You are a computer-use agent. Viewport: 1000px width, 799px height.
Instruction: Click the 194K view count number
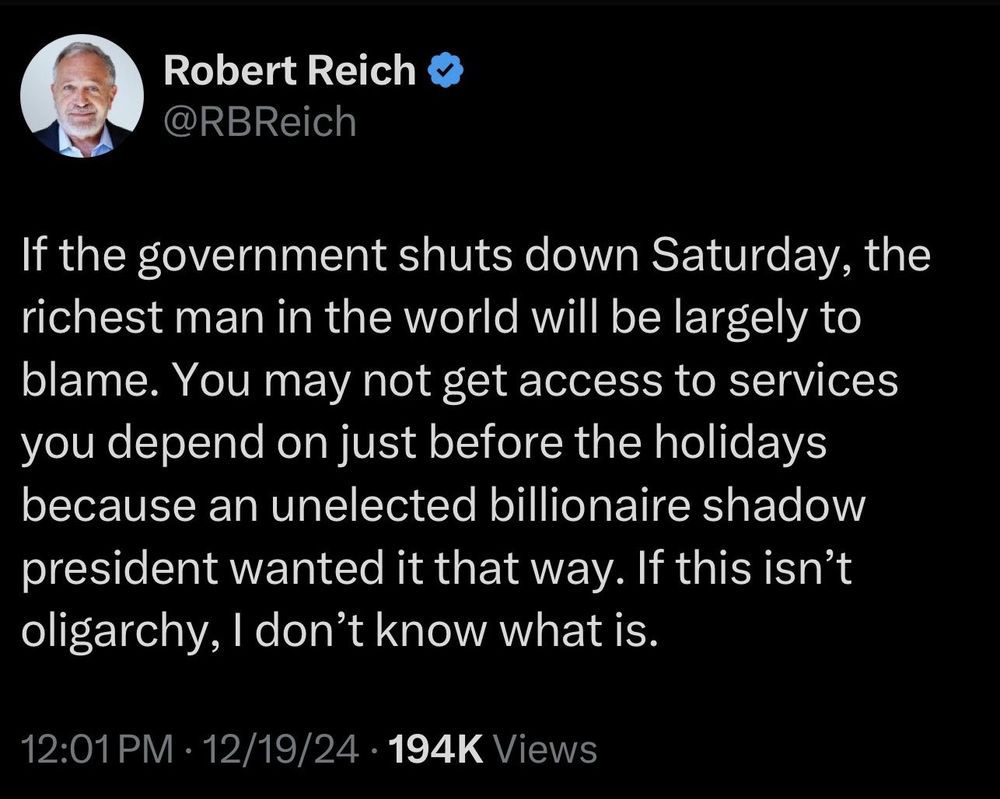435,749
